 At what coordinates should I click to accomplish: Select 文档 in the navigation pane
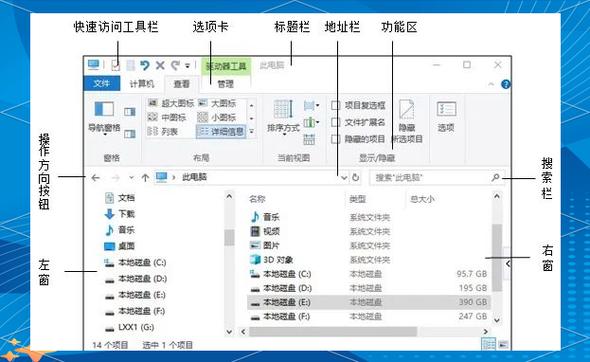(120, 198)
